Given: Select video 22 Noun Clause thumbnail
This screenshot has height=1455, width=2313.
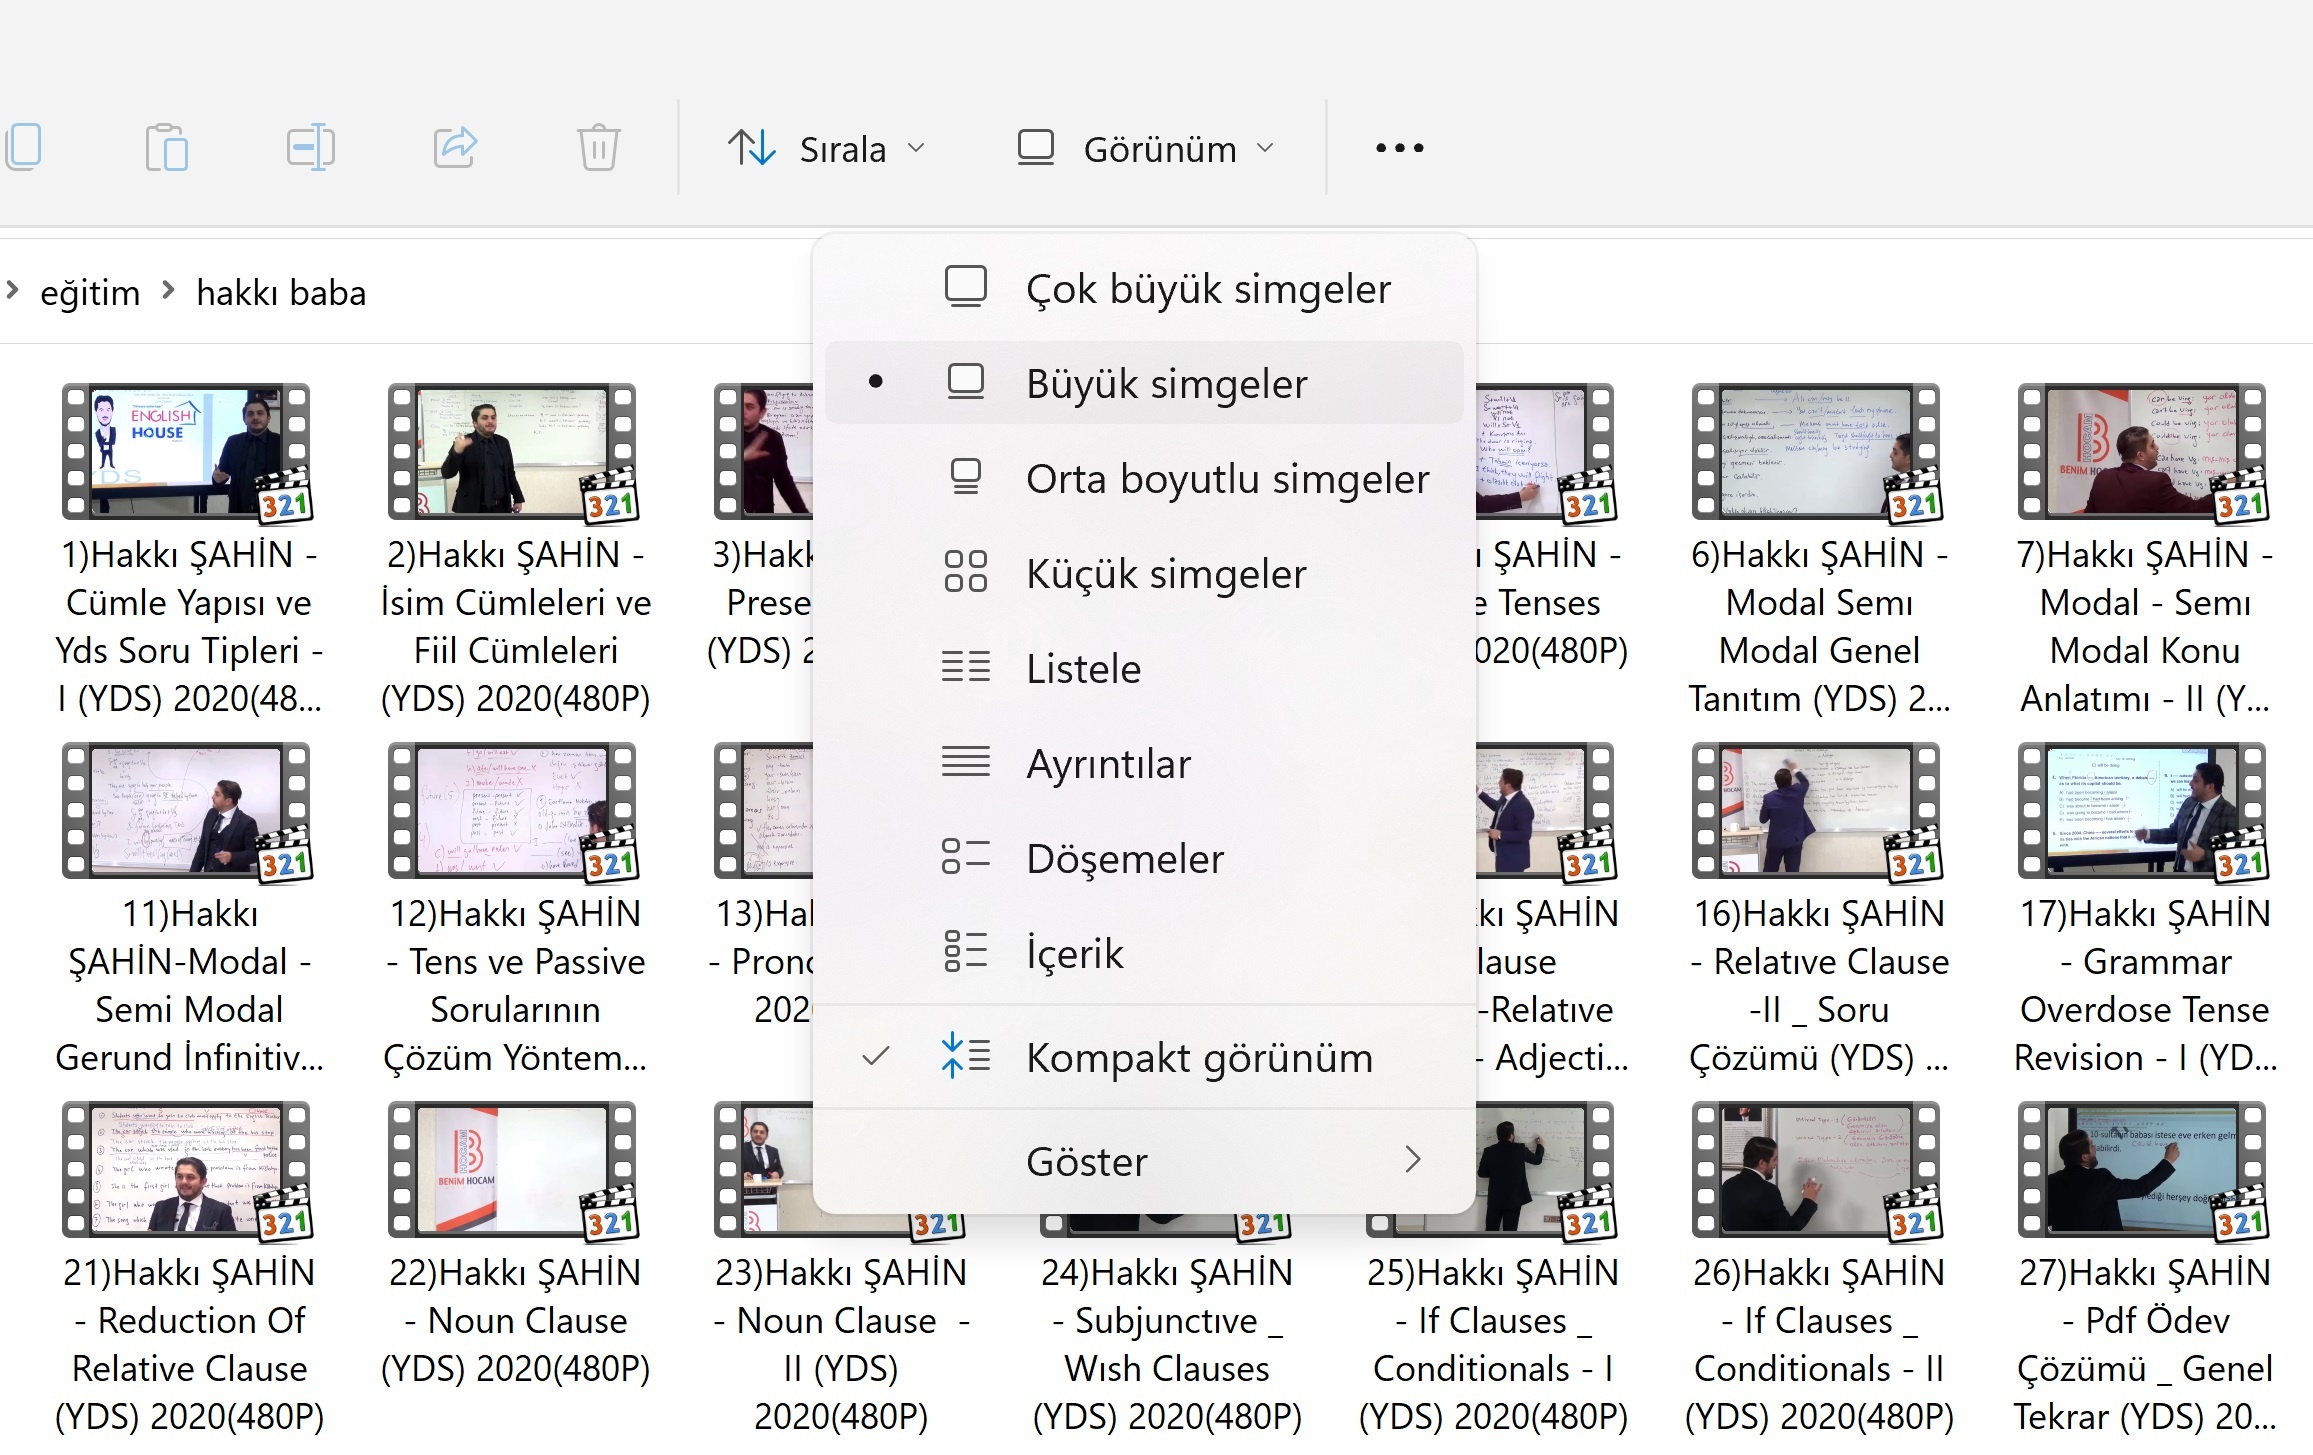Looking at the screenshot, I should (x=513, y=1170).
